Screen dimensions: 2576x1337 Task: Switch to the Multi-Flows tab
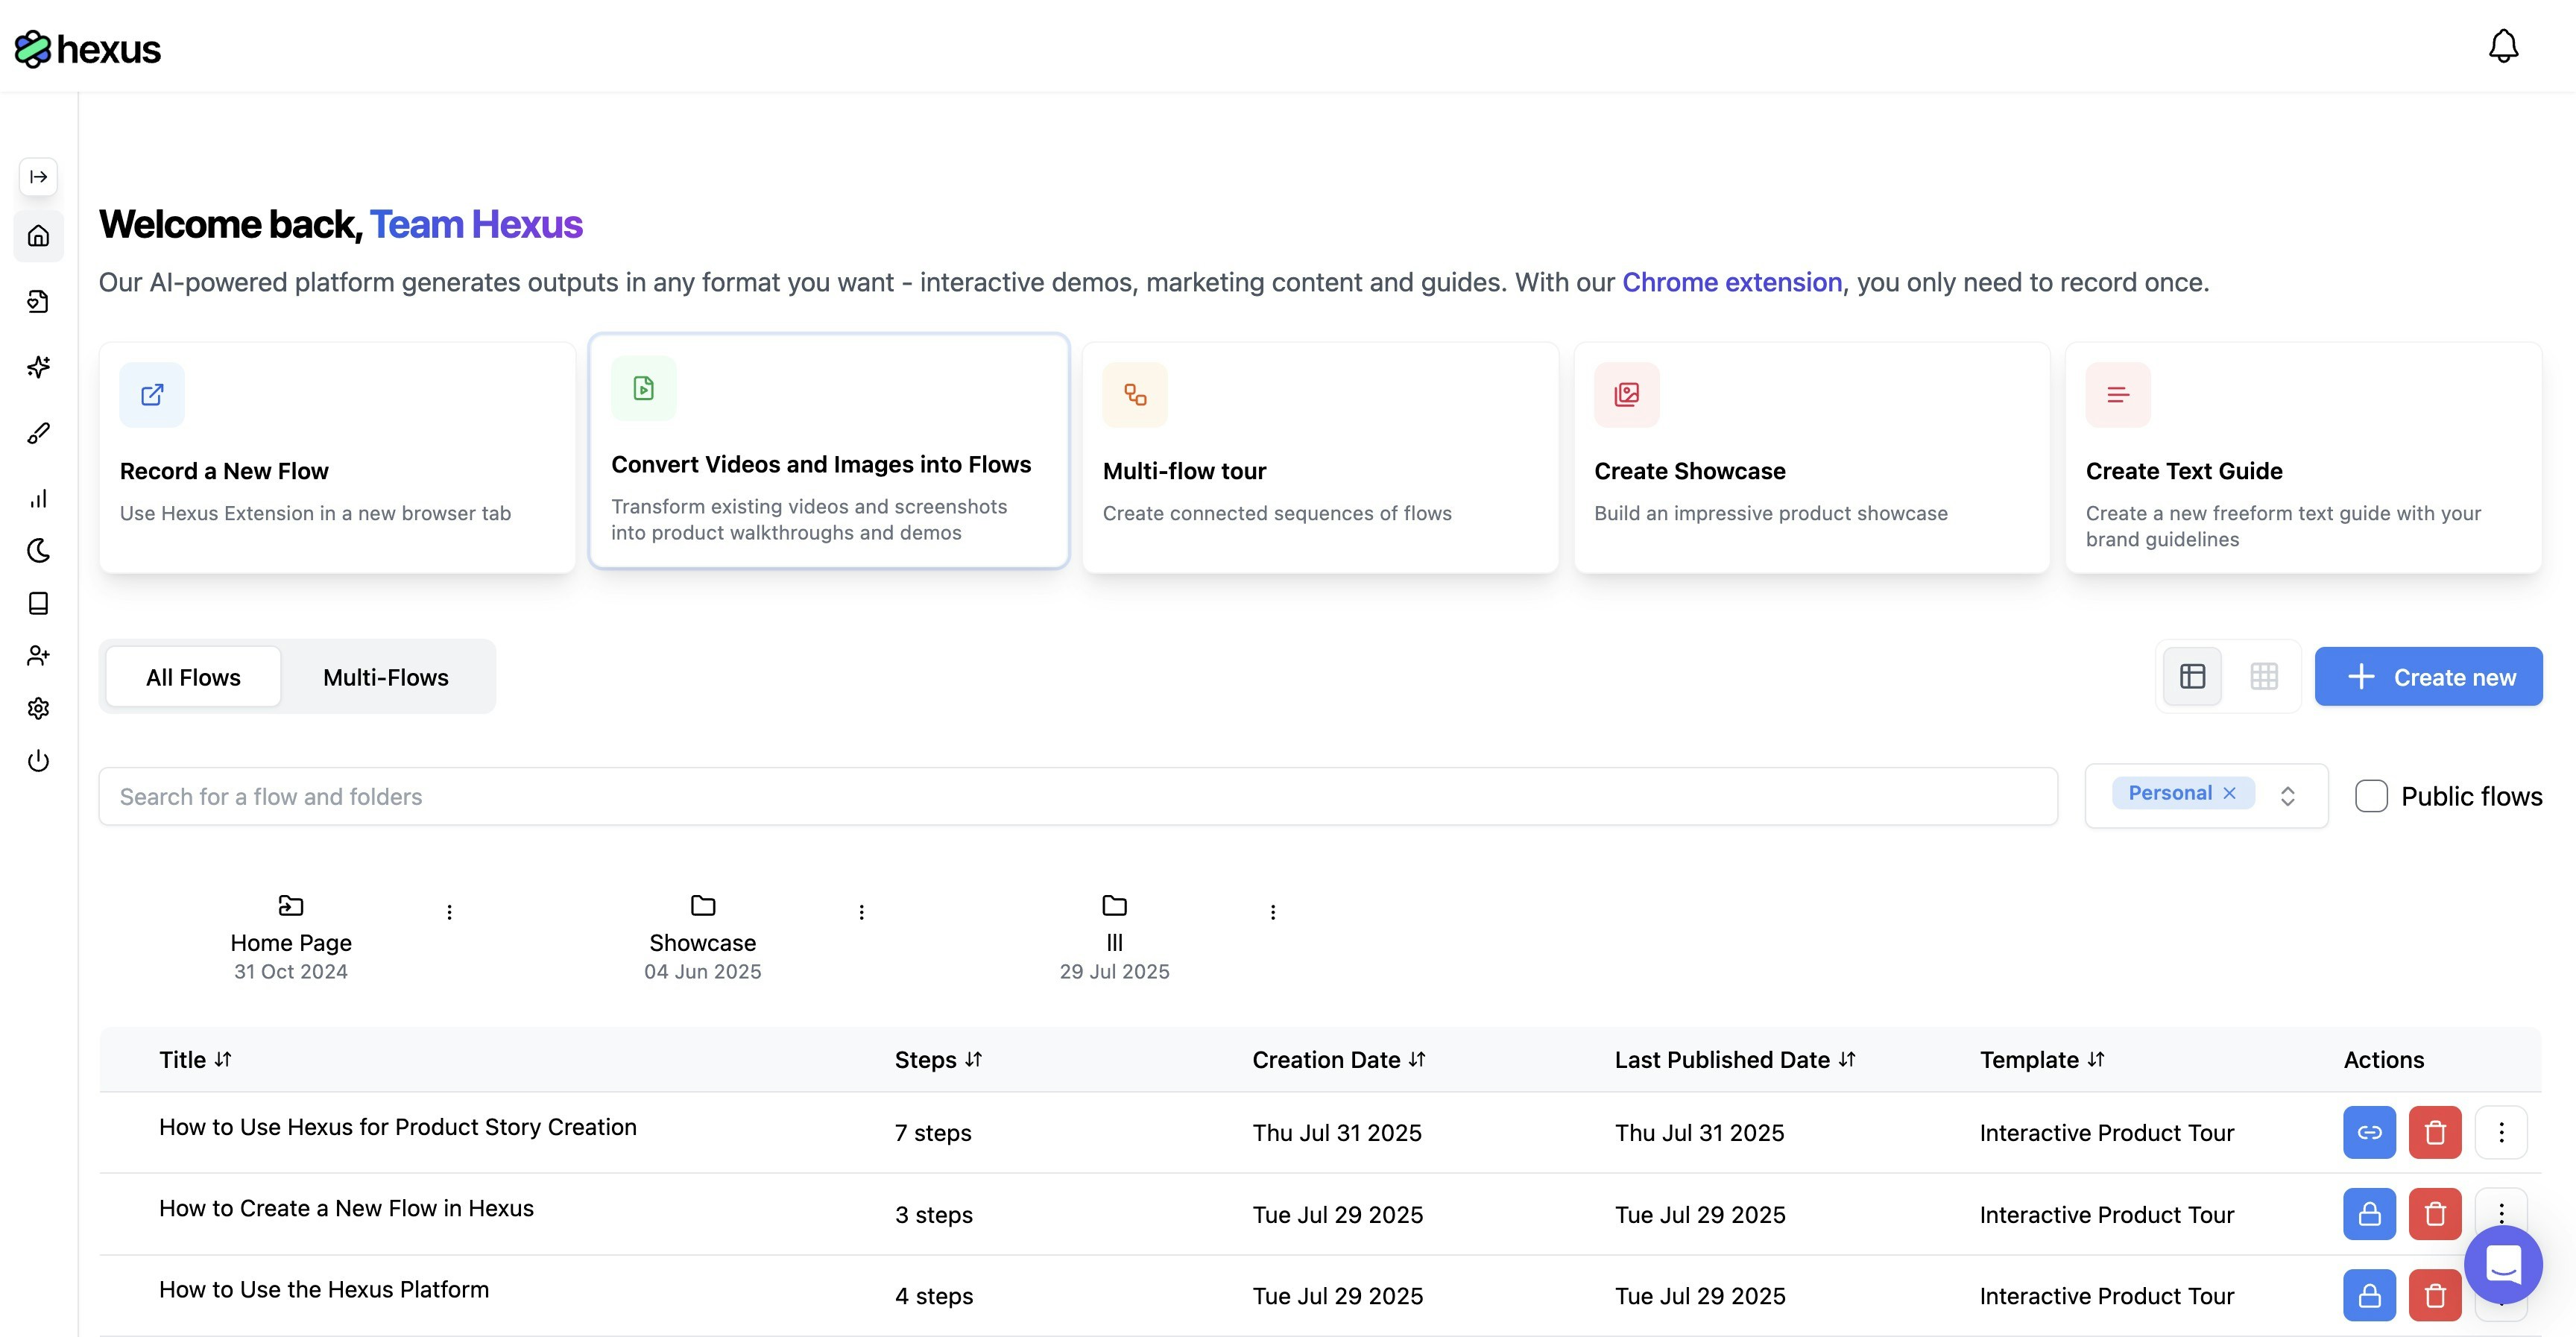(385, 677)
